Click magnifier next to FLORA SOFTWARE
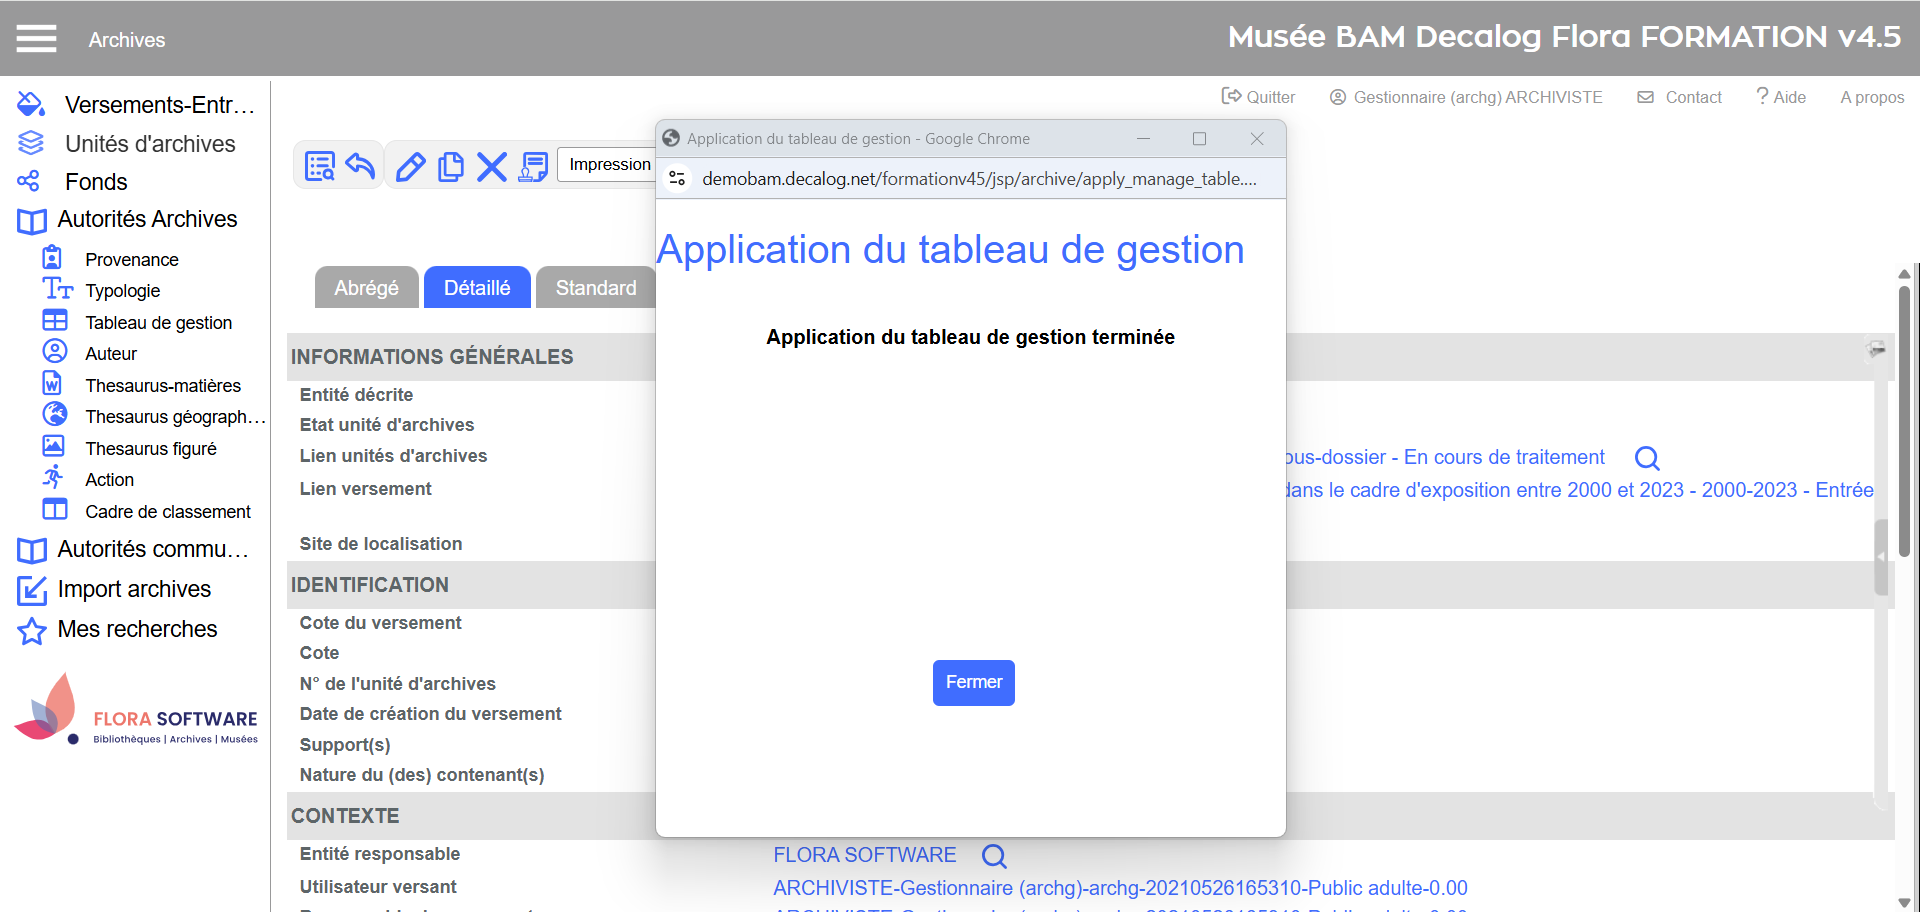This screenshot has height=912, width=1920. pyautogui.click(x=993, y=856)
